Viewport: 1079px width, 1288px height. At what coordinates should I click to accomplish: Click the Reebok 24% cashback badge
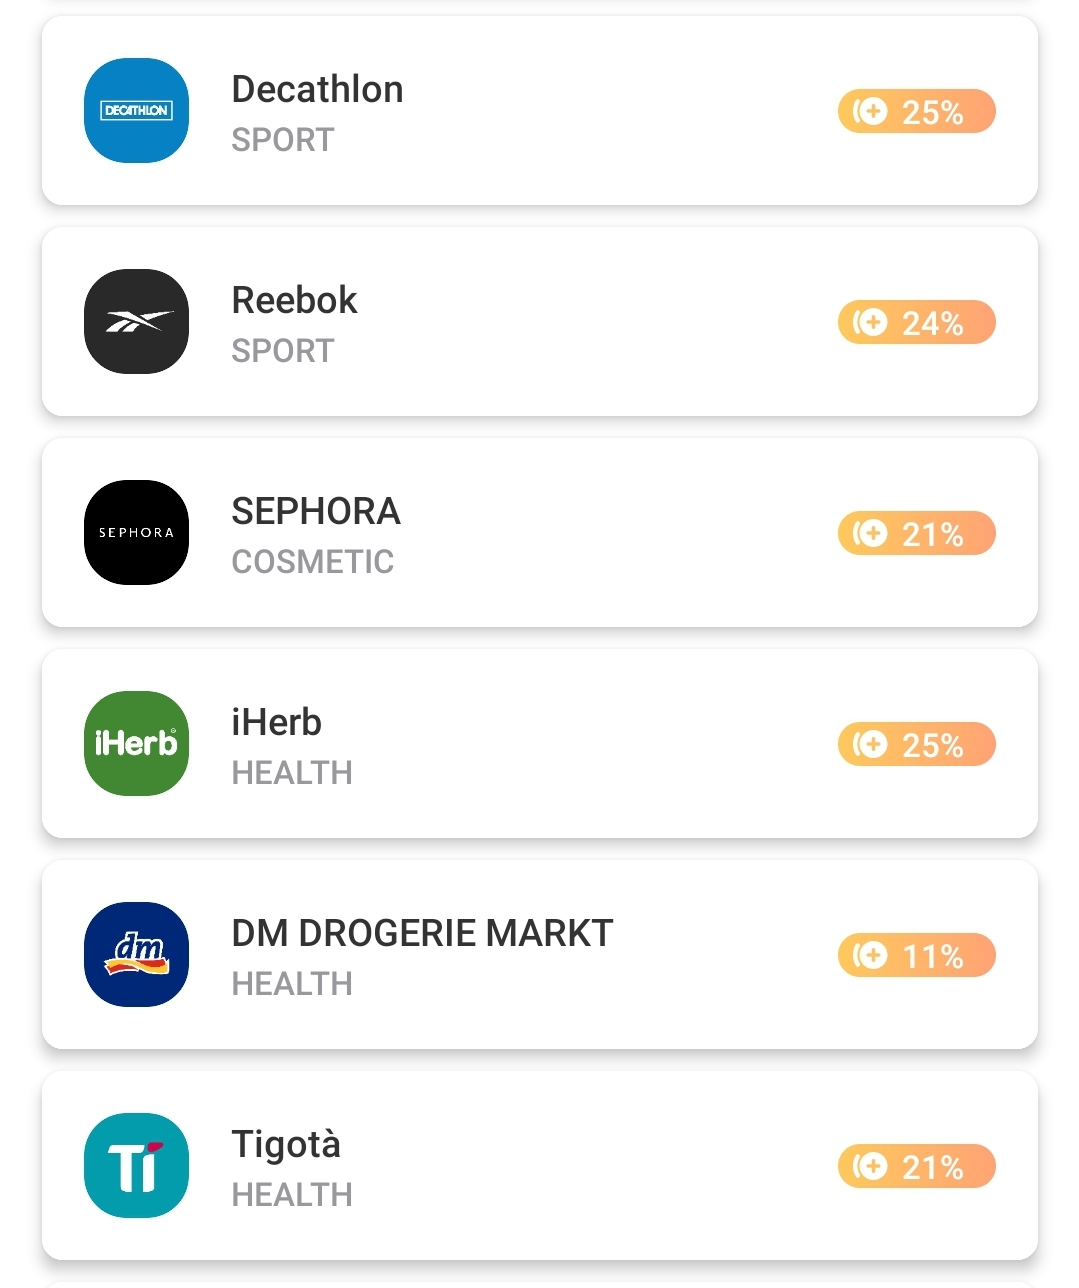916,322
